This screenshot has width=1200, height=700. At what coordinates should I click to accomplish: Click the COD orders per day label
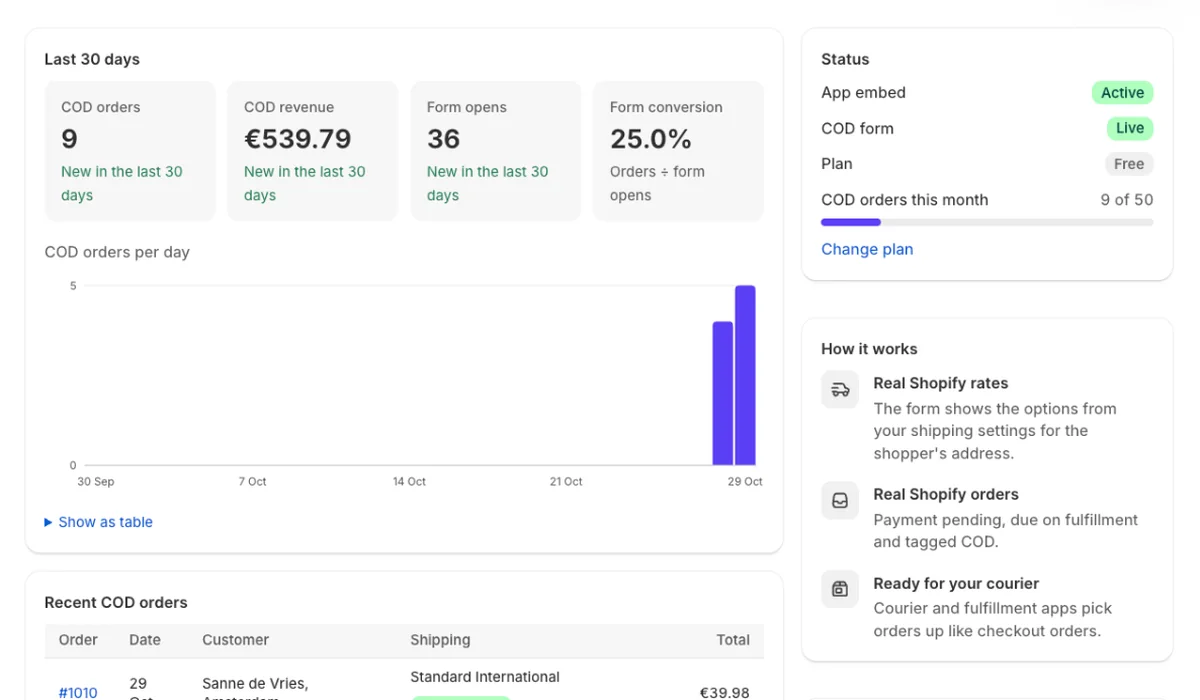point(117,252)
